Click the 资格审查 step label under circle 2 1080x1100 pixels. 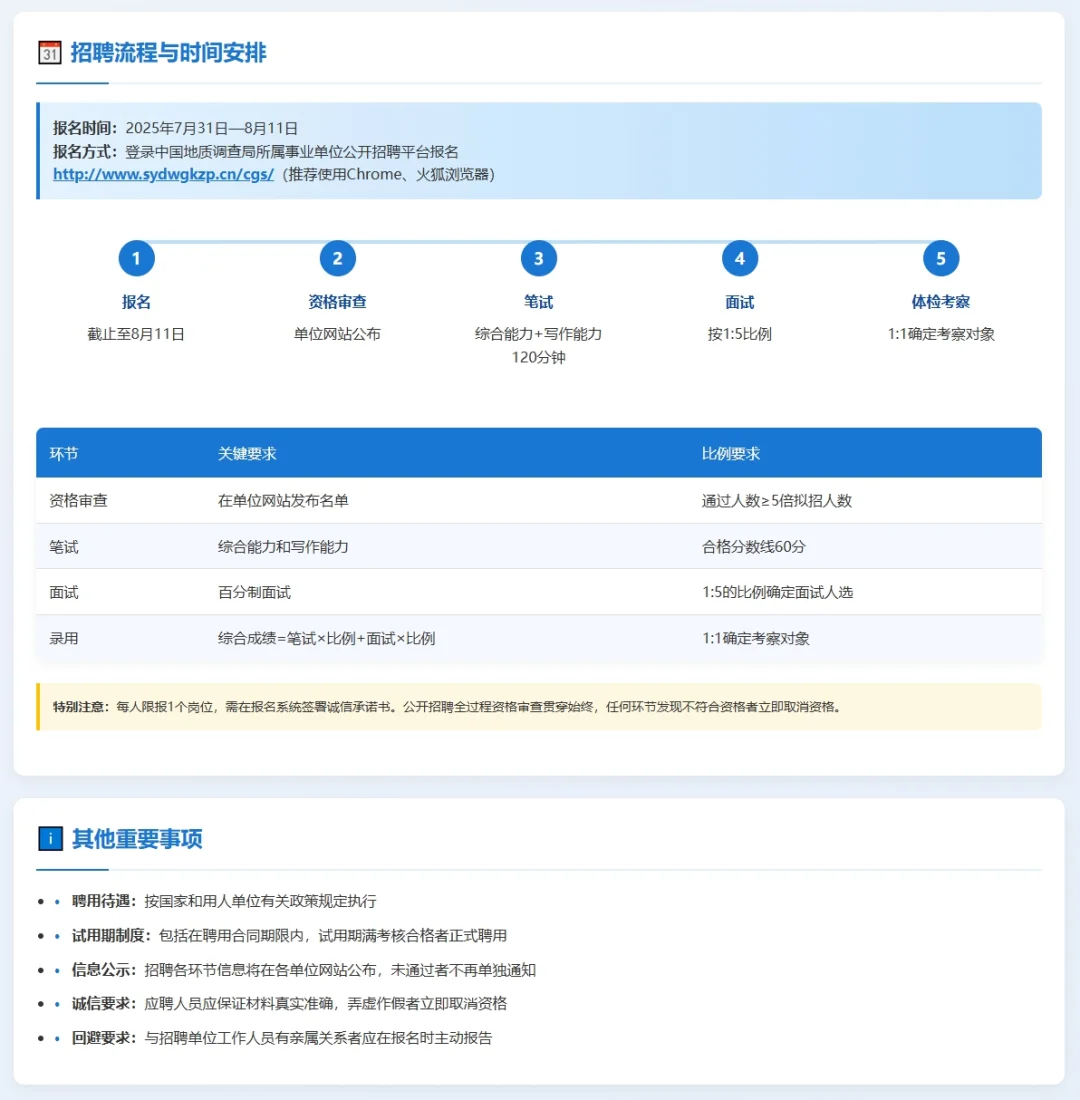338,302
